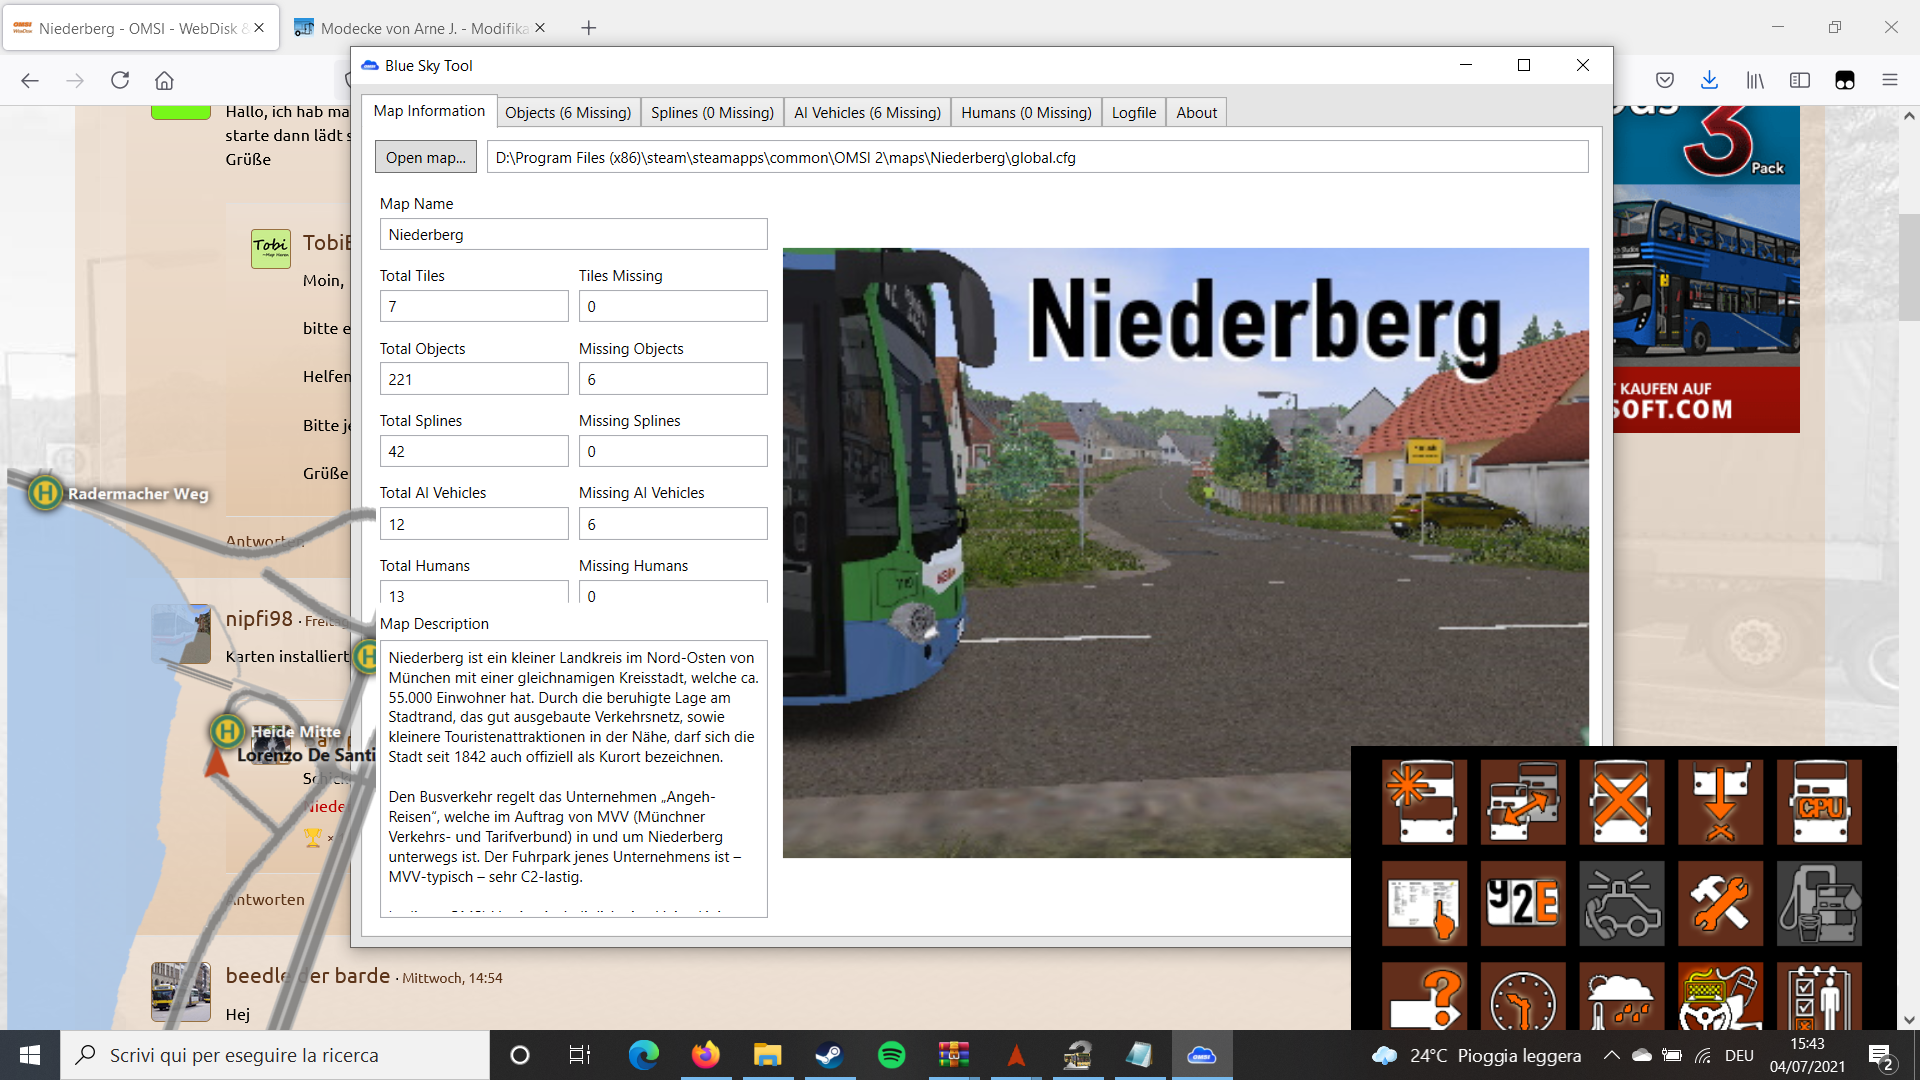Viewport: 1920px width, 1080px height.
Task: Open the Steam taskbar icon
Action: click(x=829, y=1055)
